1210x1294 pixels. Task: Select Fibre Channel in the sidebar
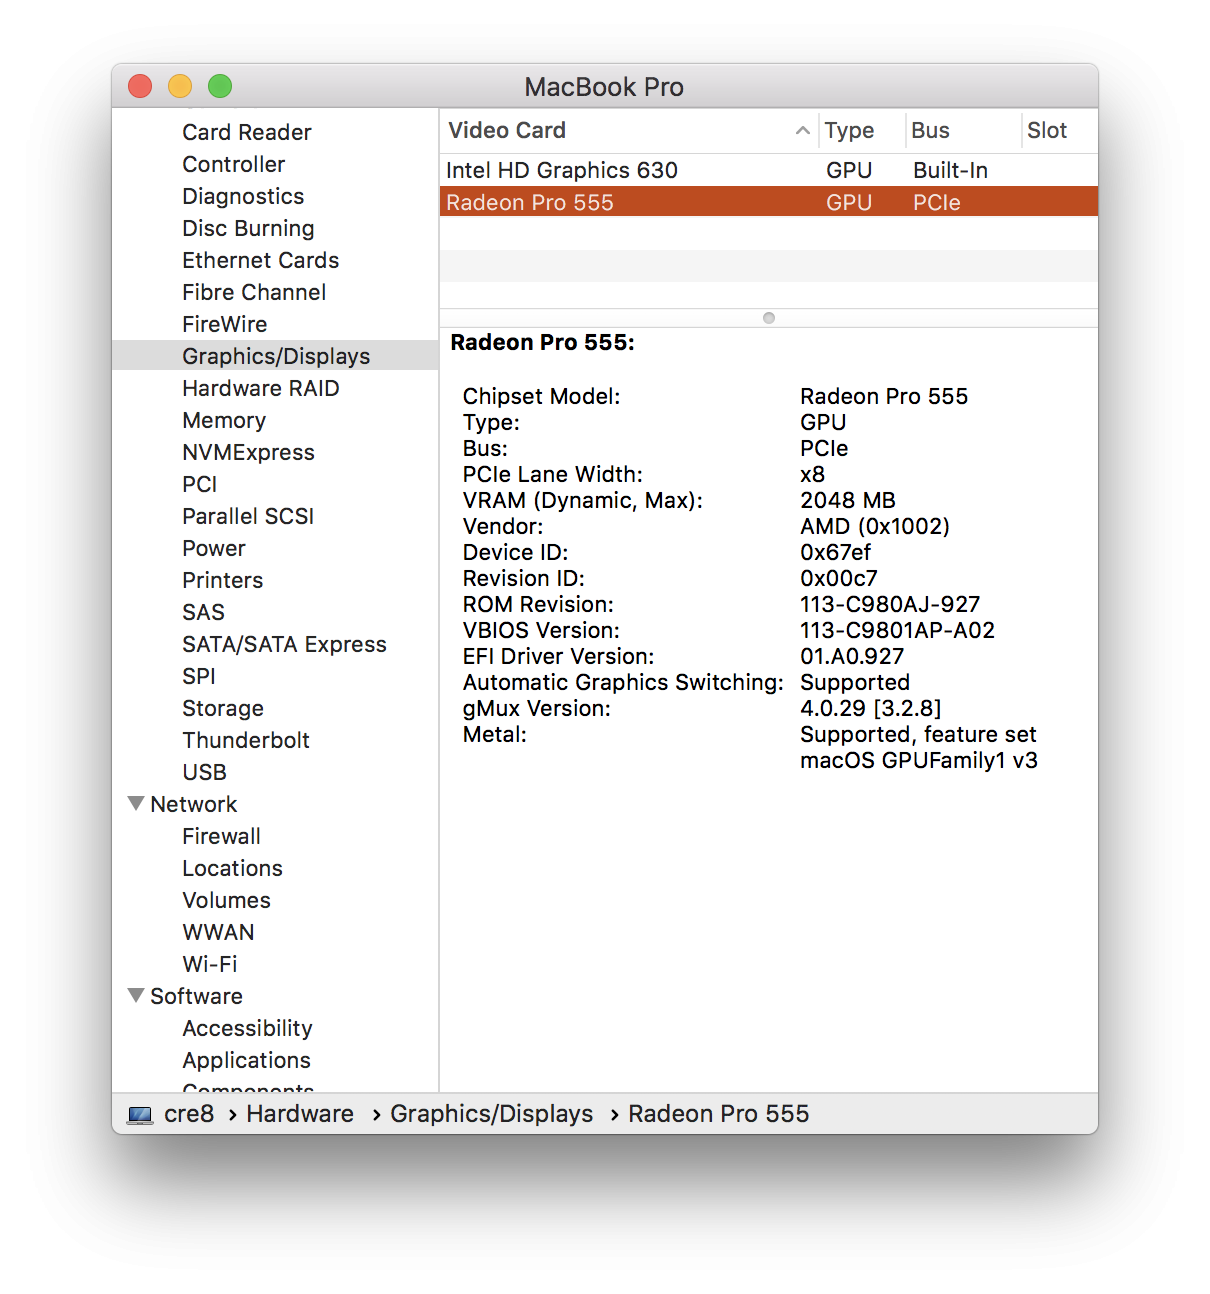point(254,292)
